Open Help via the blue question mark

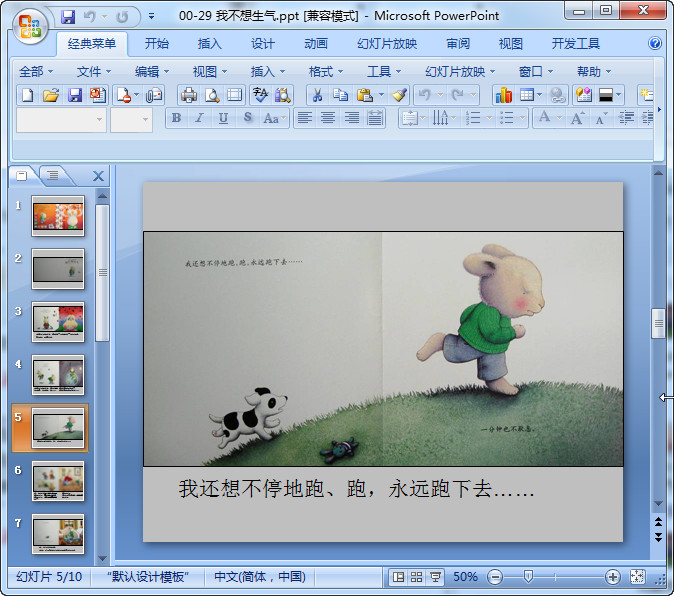(655, 43)
